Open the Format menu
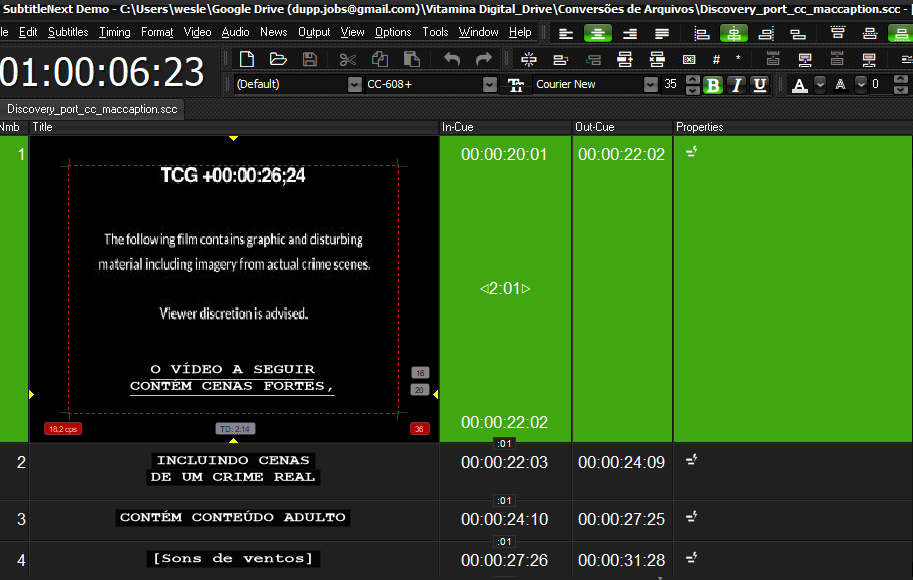Screen dimensions: 913x580 157,32
